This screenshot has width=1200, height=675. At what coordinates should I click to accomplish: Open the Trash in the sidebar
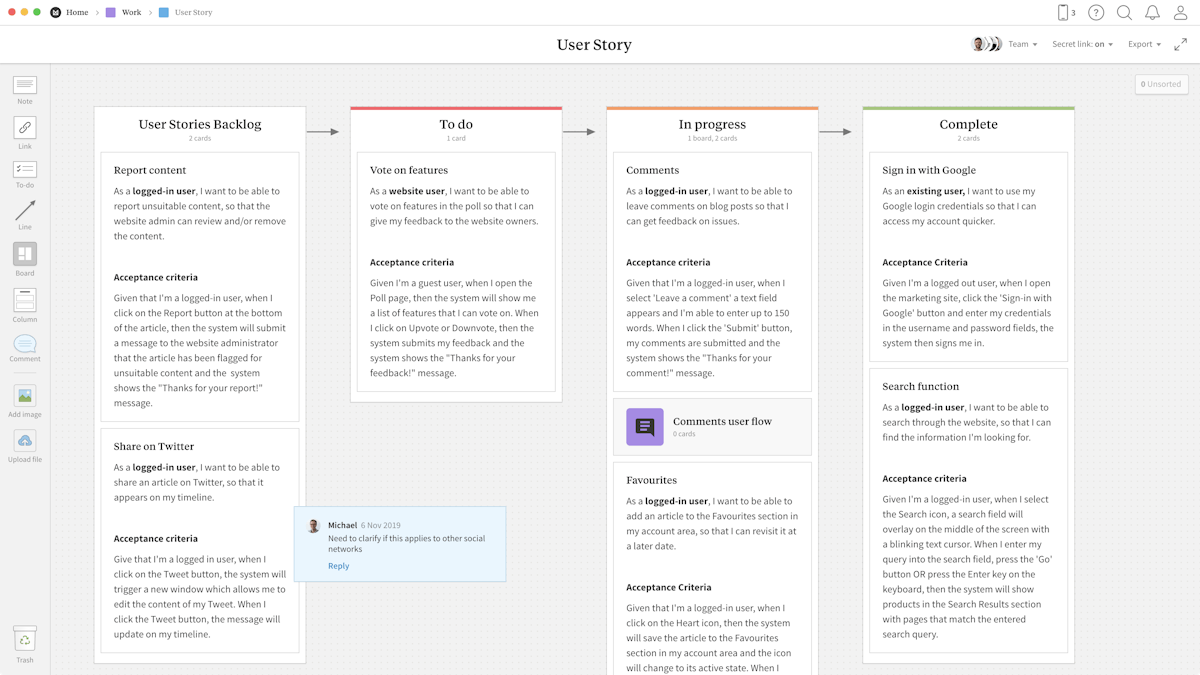click(24, 640)
